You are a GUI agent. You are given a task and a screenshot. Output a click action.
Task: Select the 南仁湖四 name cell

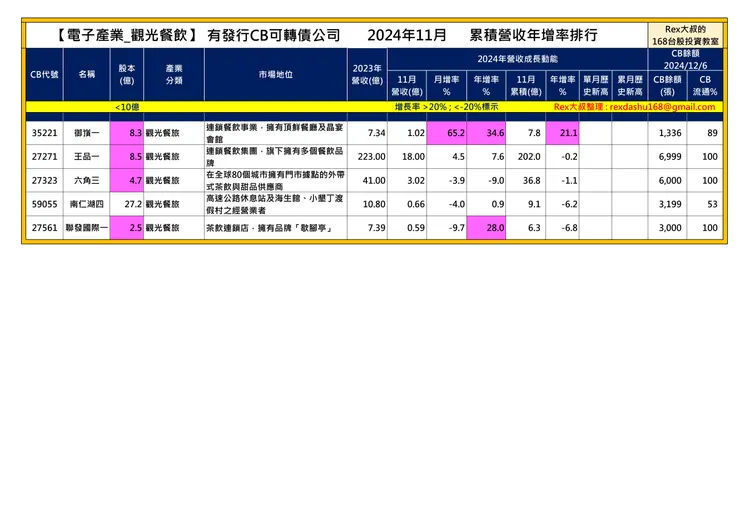pos(86,204)
